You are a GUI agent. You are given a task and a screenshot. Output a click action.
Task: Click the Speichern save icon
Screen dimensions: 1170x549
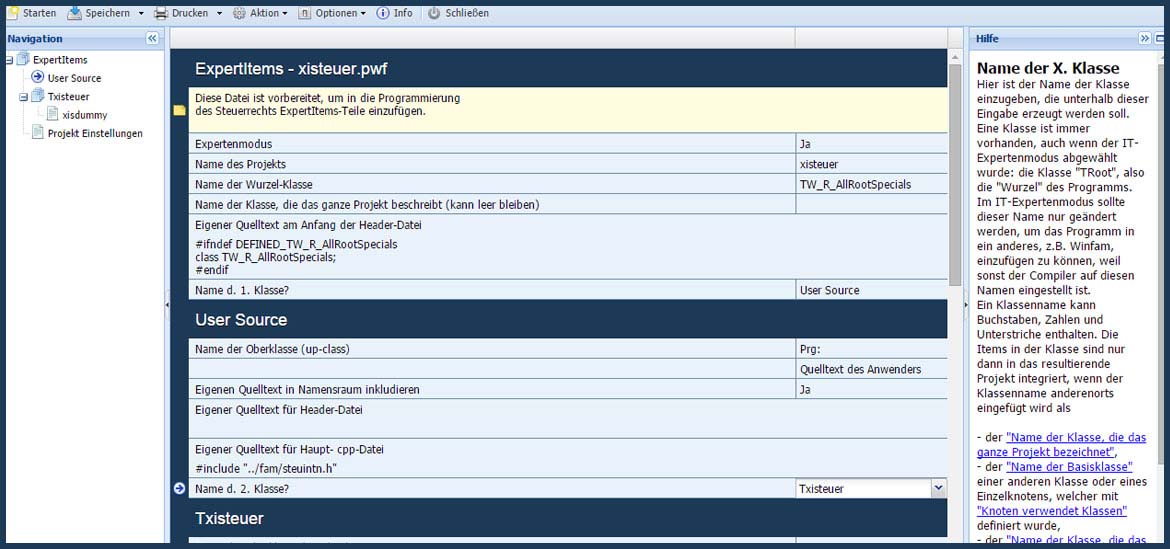tap(75, 13)
